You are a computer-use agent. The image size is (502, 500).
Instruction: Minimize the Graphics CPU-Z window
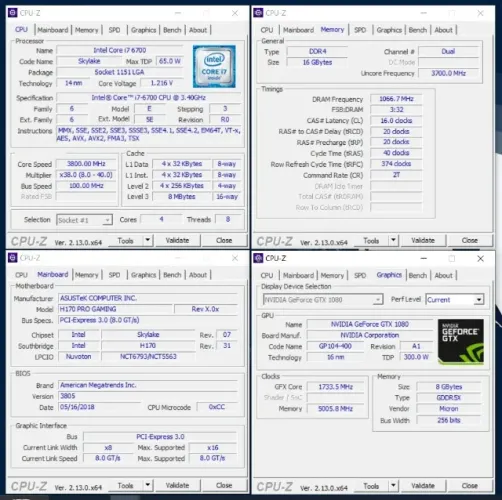[424, 258]
